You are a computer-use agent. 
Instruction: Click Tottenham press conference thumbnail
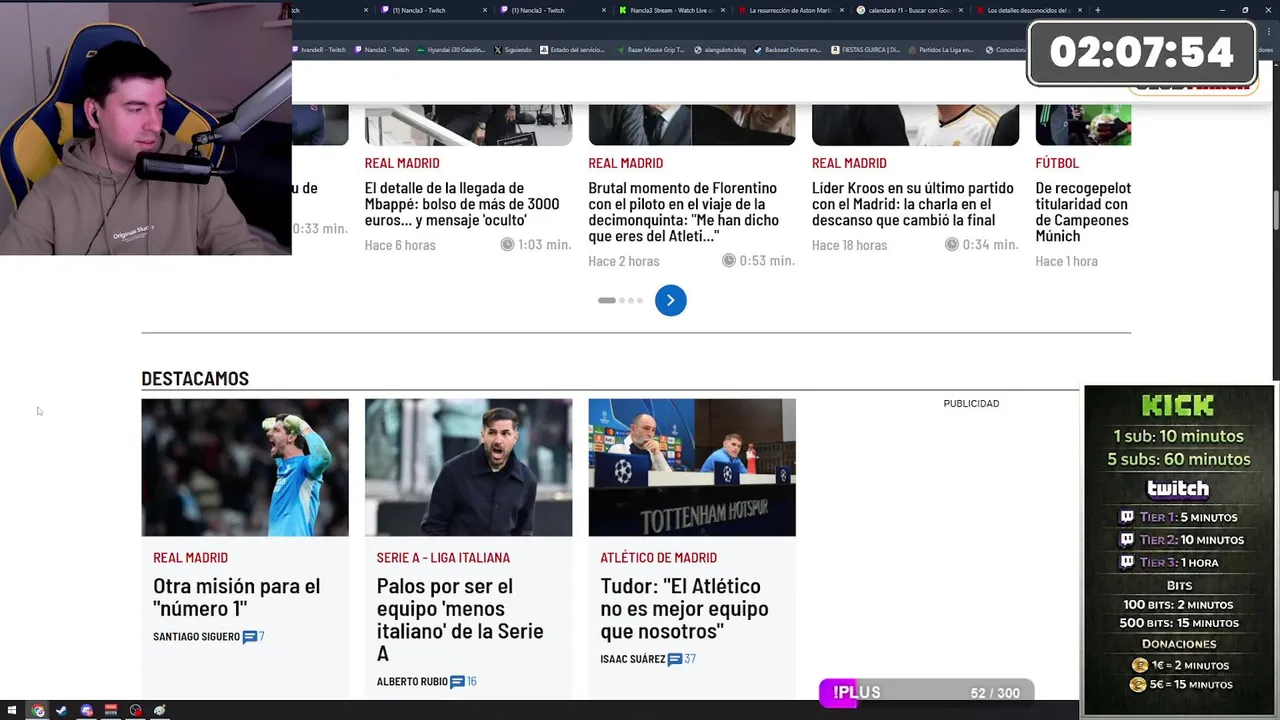pyautogui.click(x=692, y=467)
